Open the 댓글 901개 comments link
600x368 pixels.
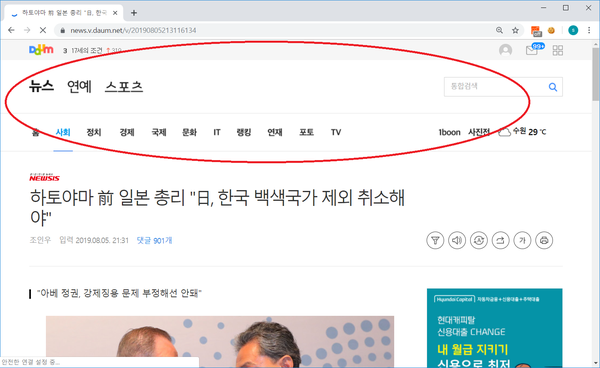pos(154,241)
